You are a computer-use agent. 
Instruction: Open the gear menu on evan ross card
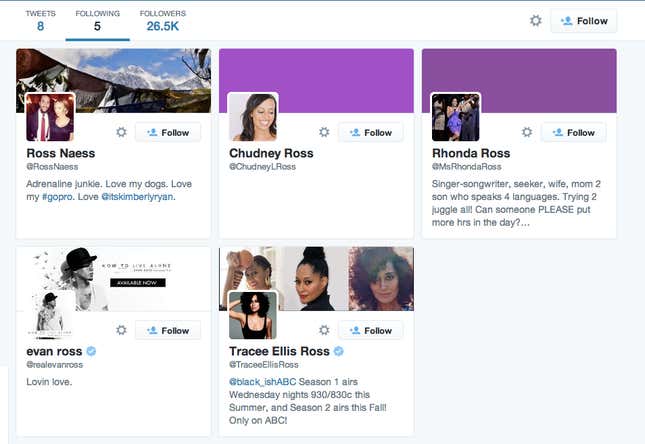[121, 330]
